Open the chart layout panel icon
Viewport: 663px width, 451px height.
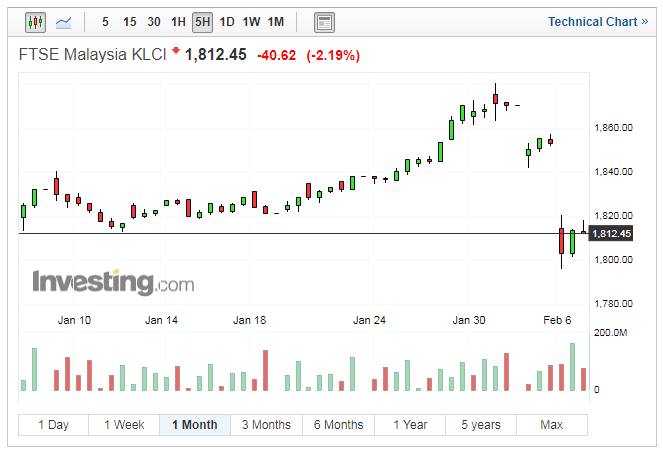click(324, 22)
